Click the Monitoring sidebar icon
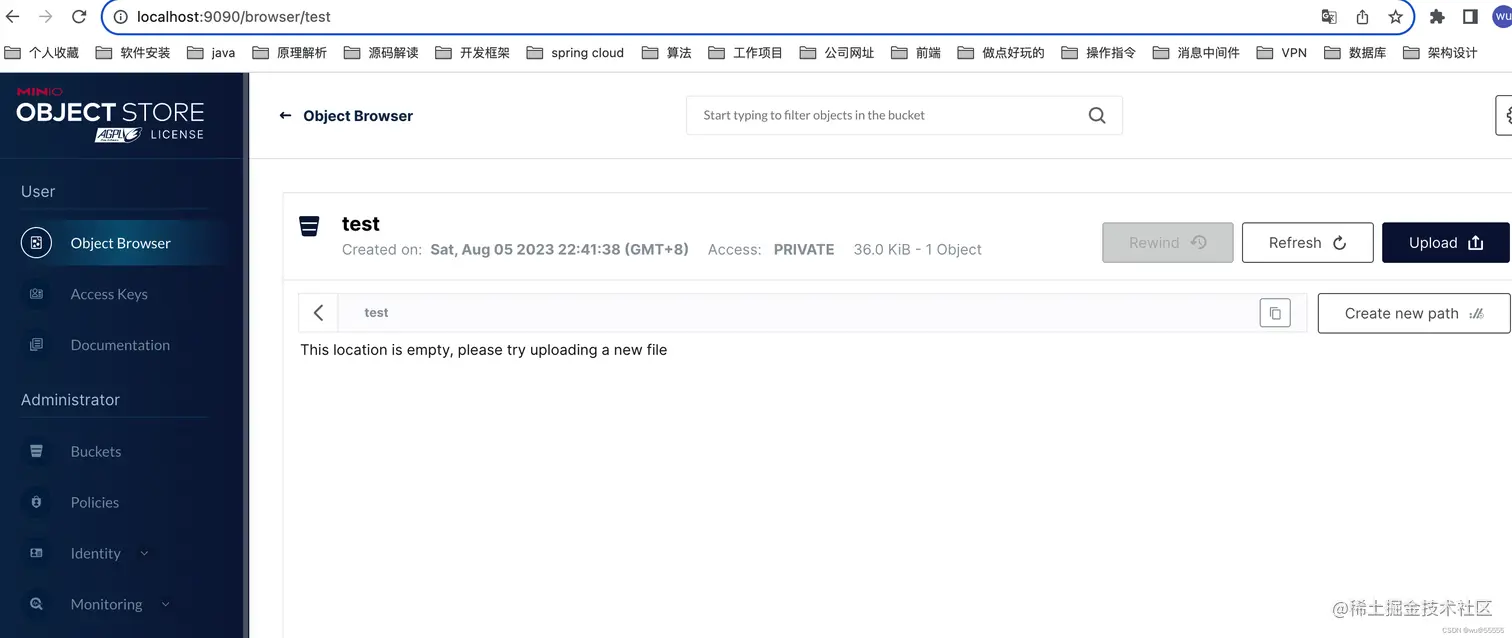This screenshot has width=1512, height=638. (37, 604)
